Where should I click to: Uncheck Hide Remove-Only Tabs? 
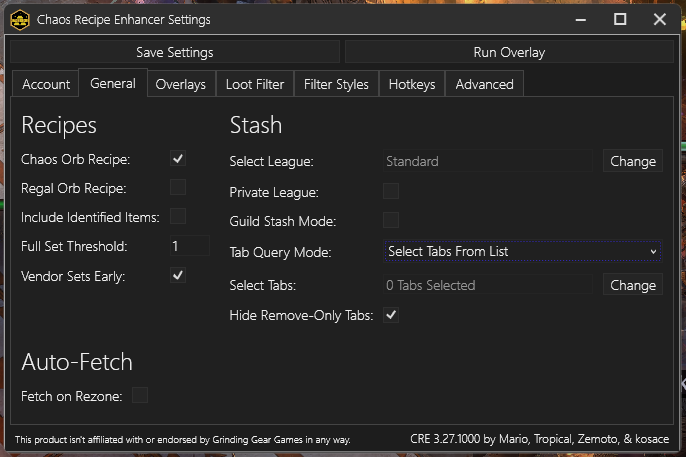(x=391, y=315)
